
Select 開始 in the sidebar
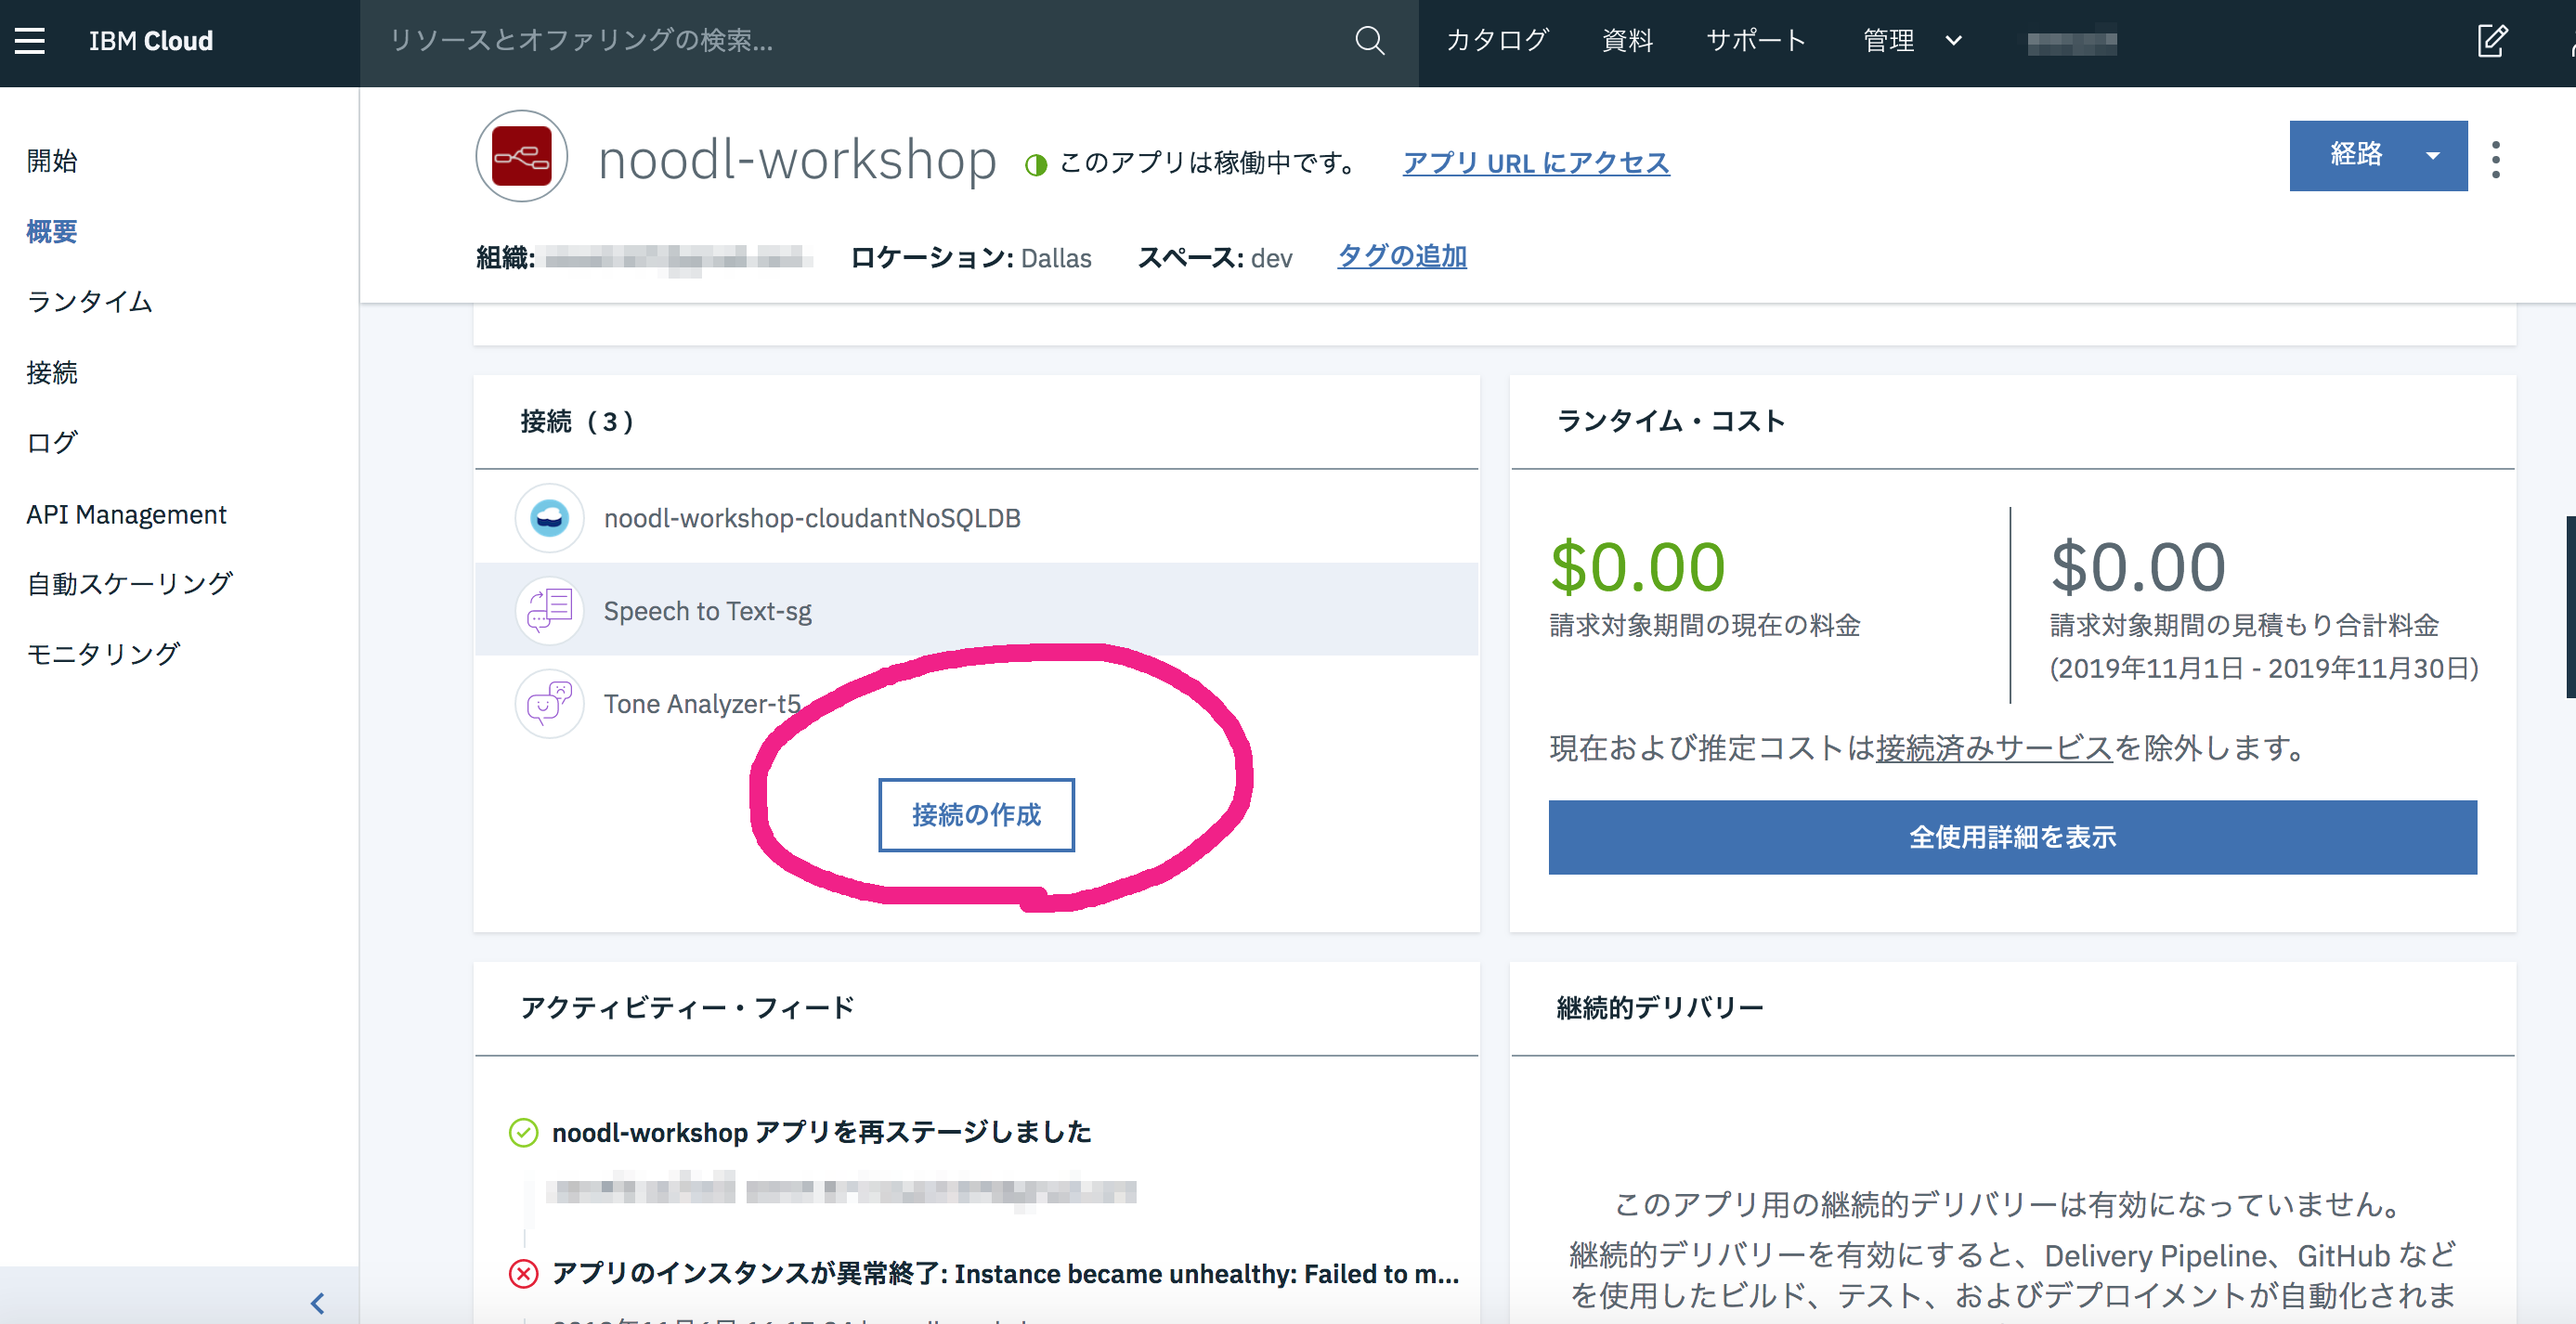pos(52,161)
